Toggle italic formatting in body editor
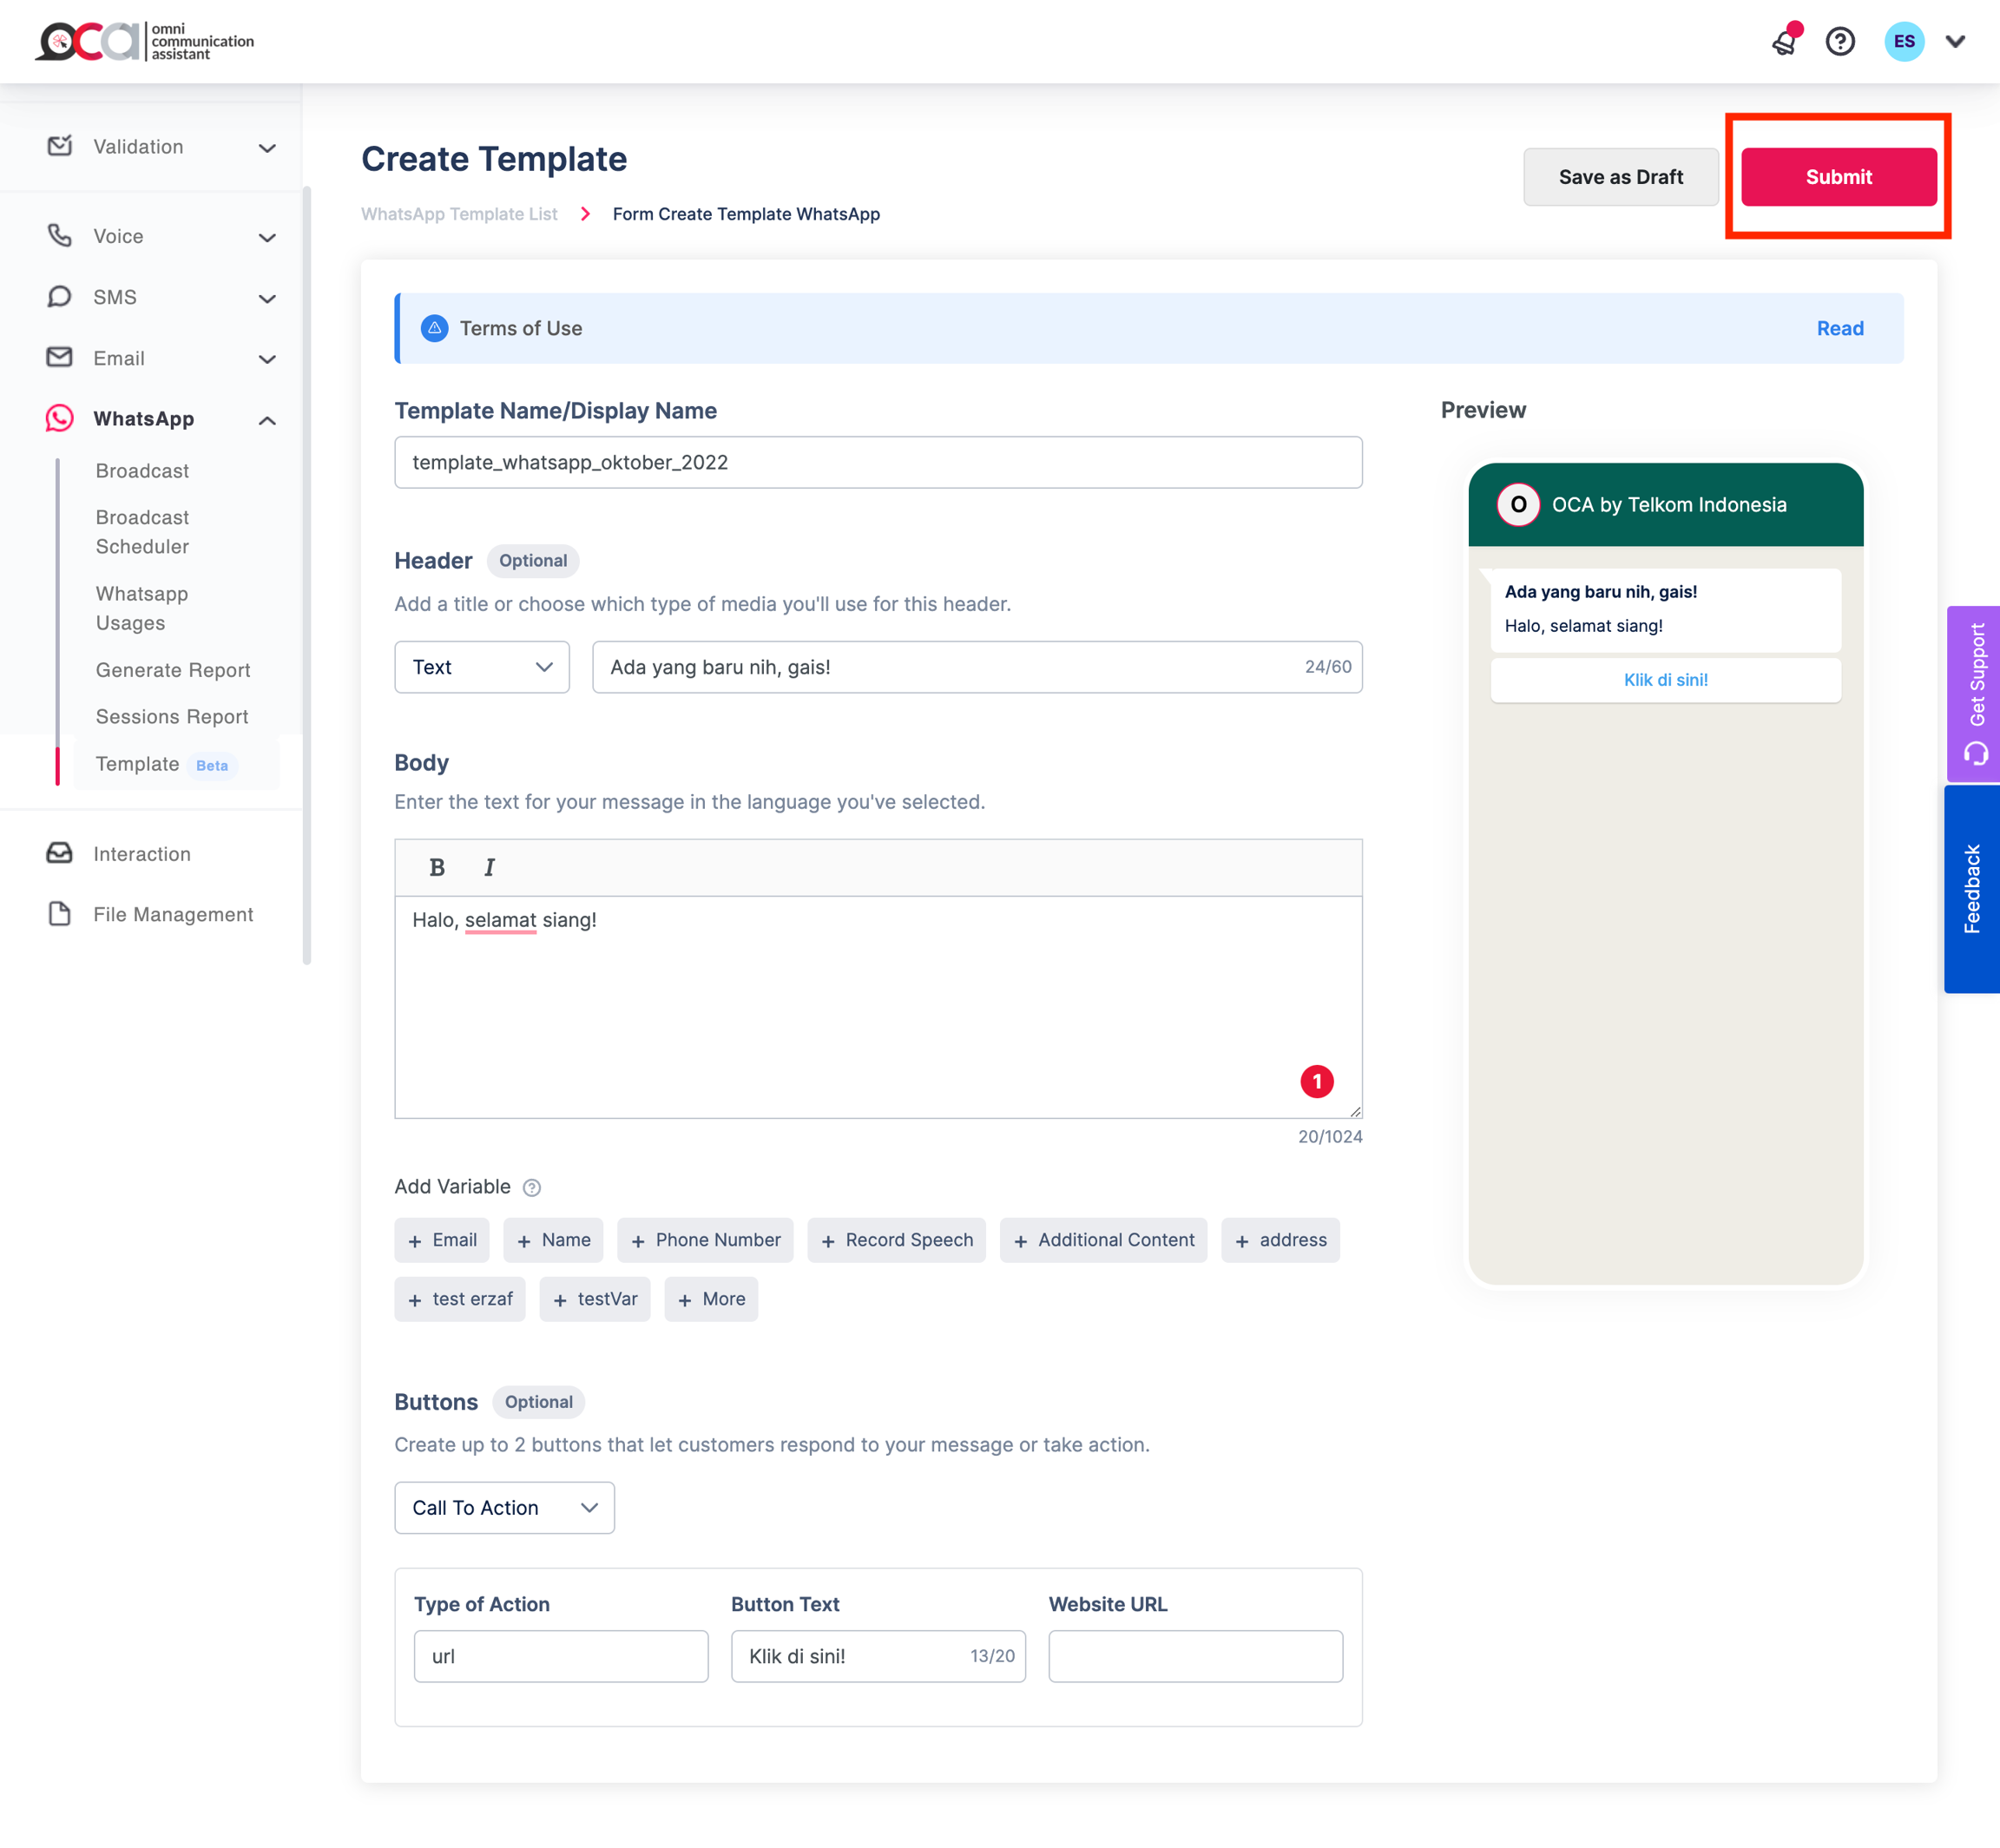The image size is (2000, 1848). tap(489, 867)
